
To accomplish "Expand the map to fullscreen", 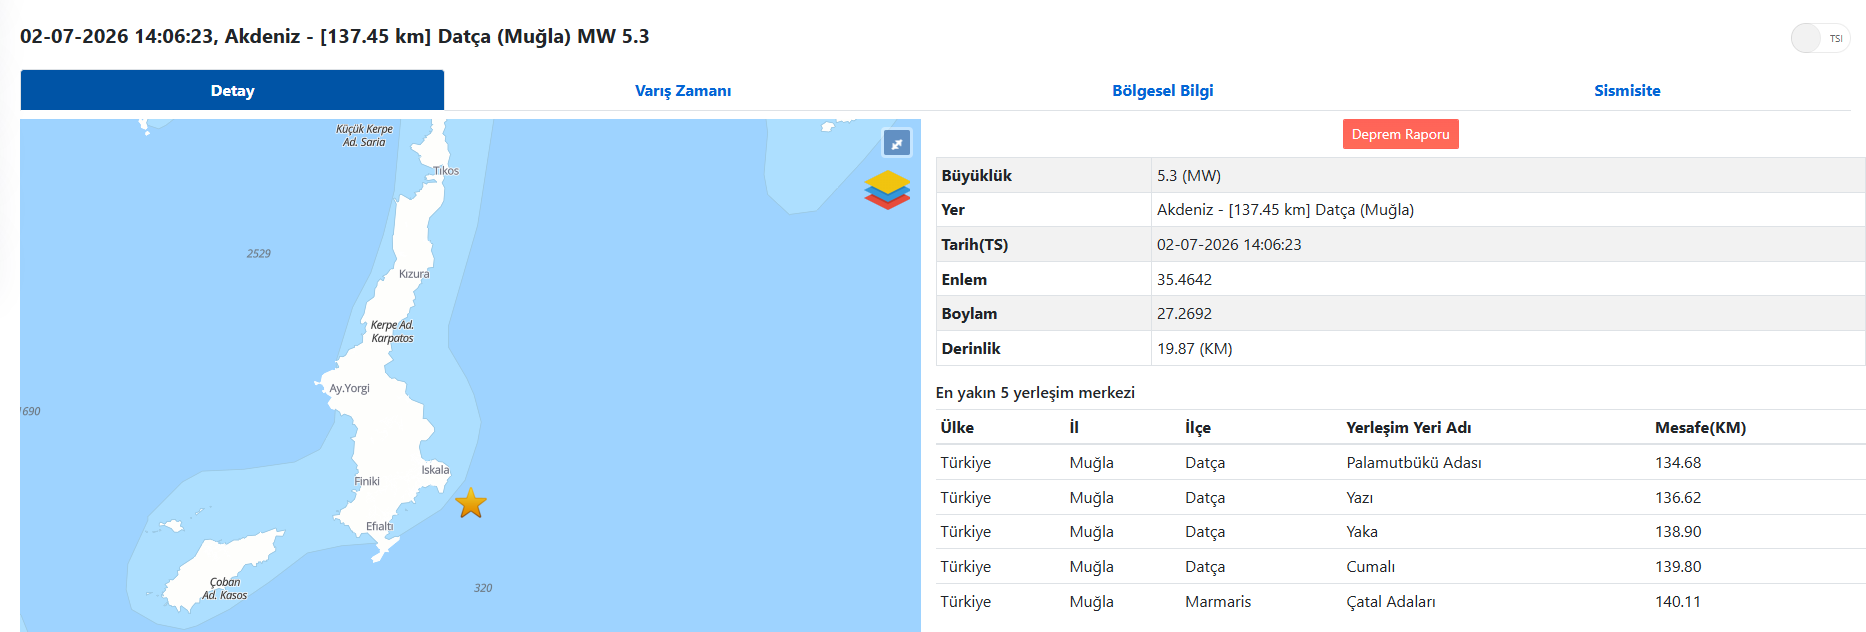I will [x=896, y=143].
